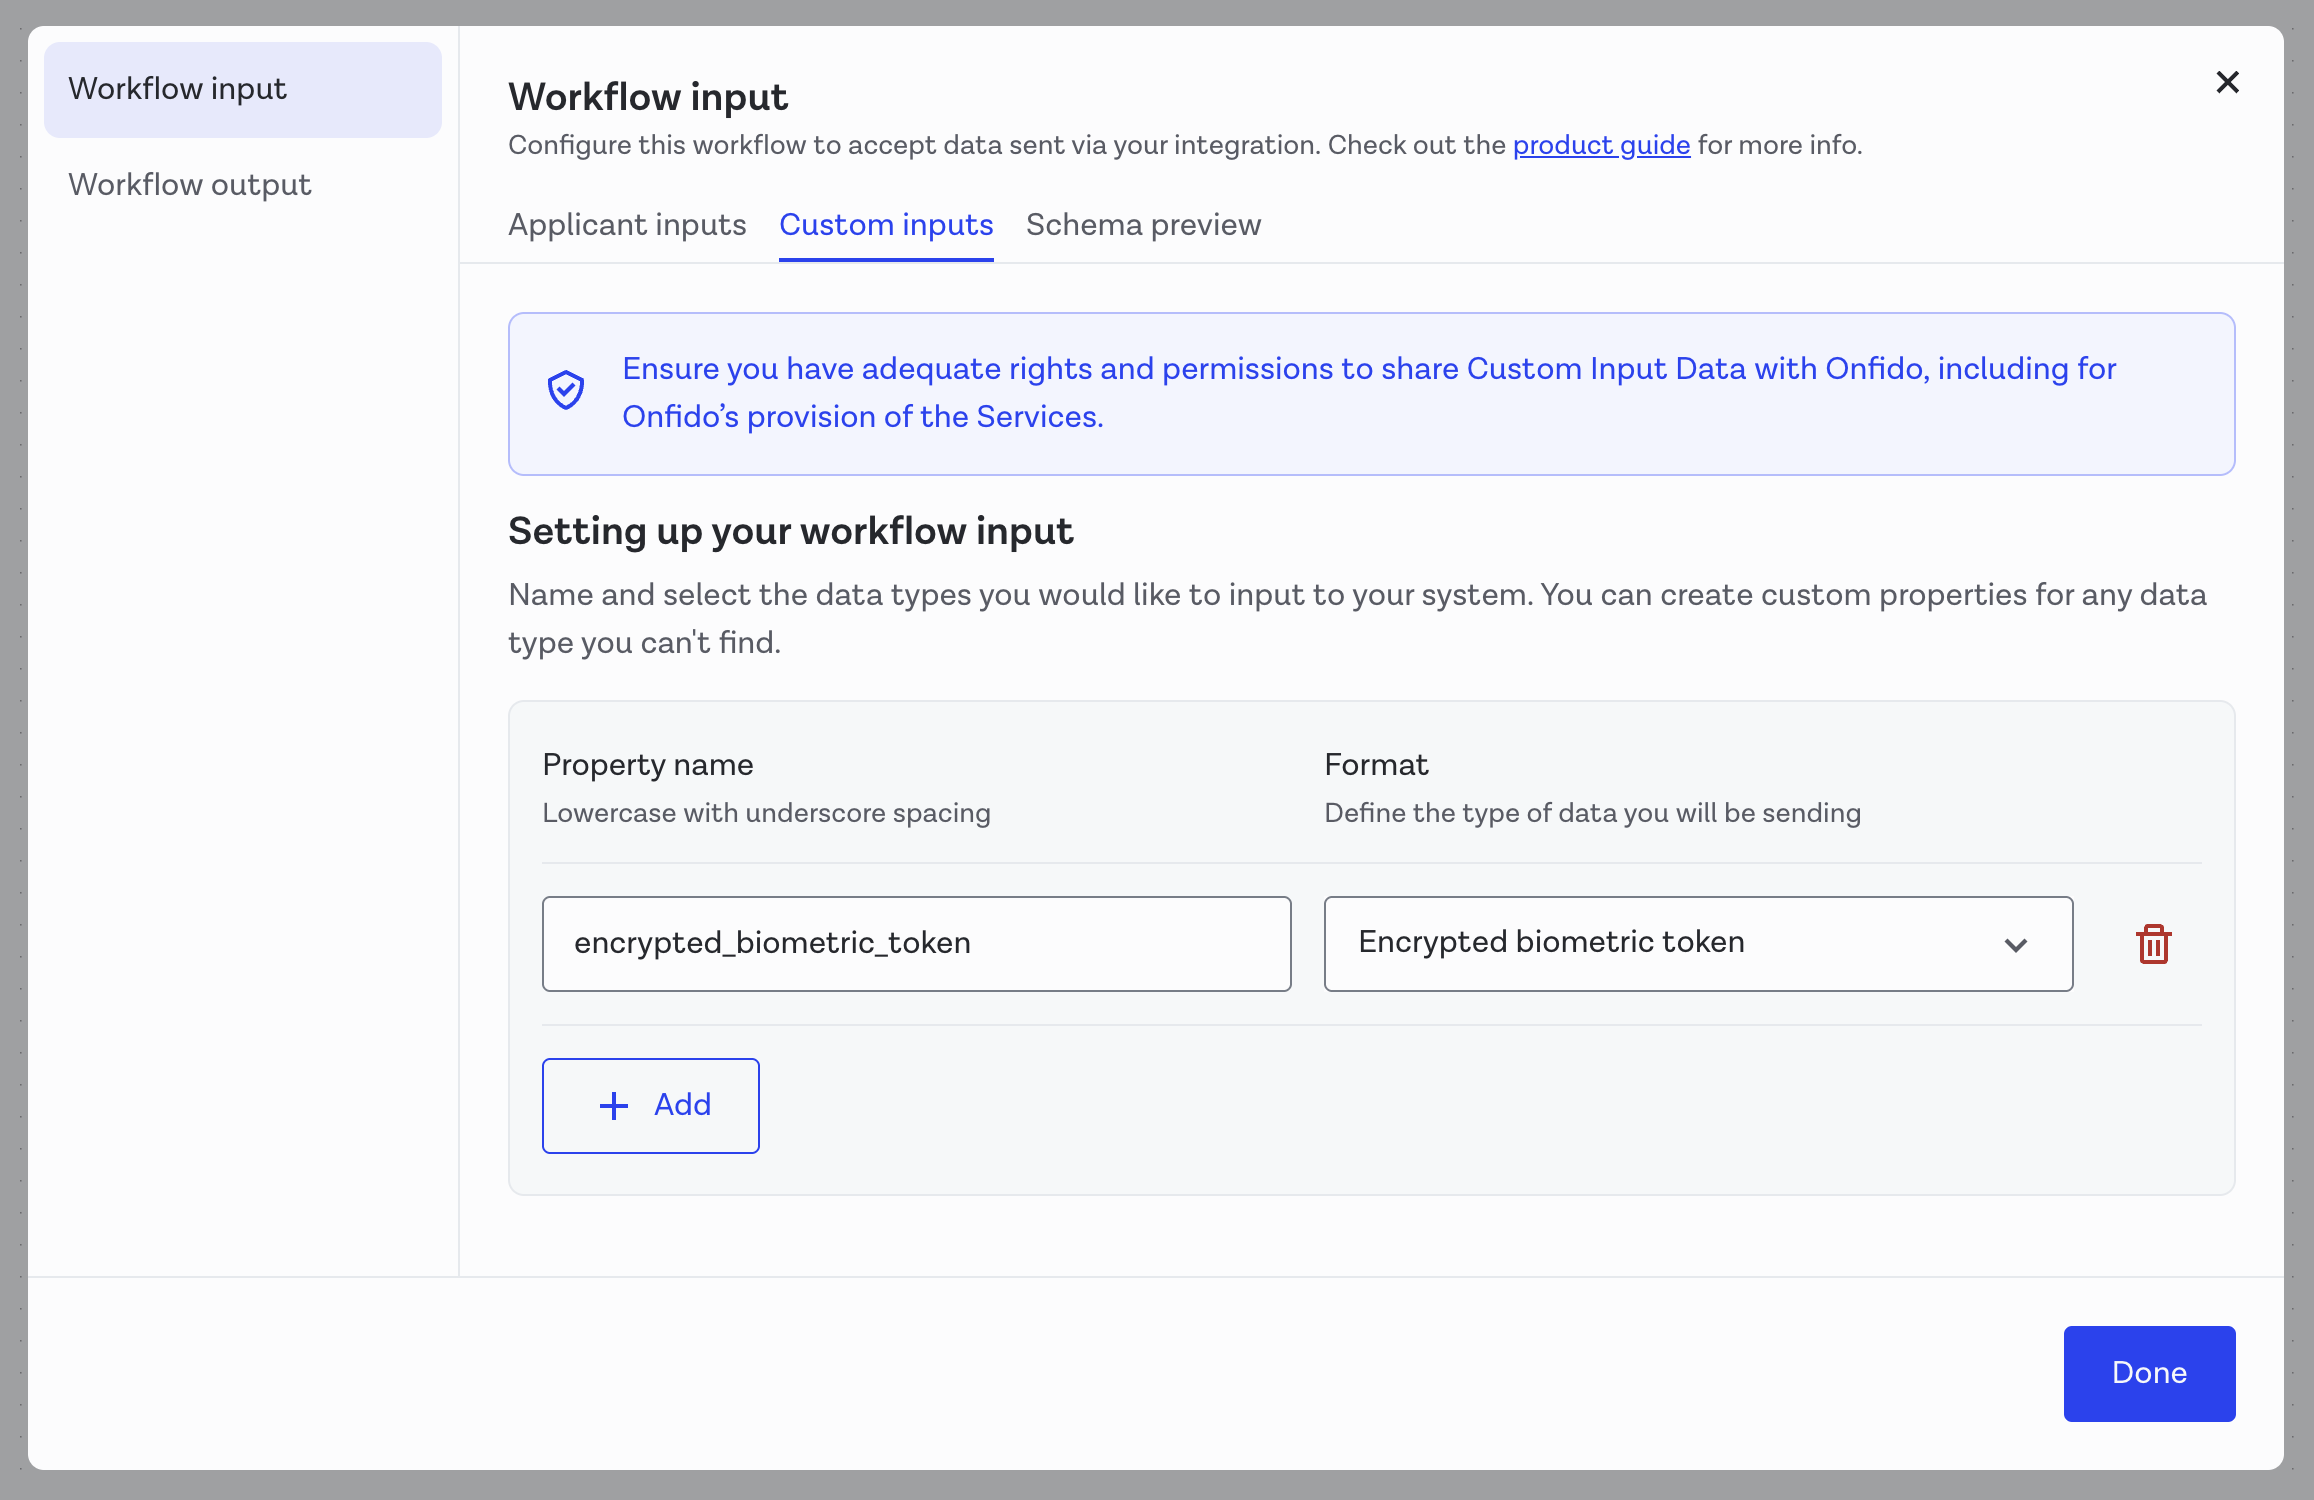
Task: Select Workflow input in the left sidebar
Action: pyautogui.click(x=177, y=88)
